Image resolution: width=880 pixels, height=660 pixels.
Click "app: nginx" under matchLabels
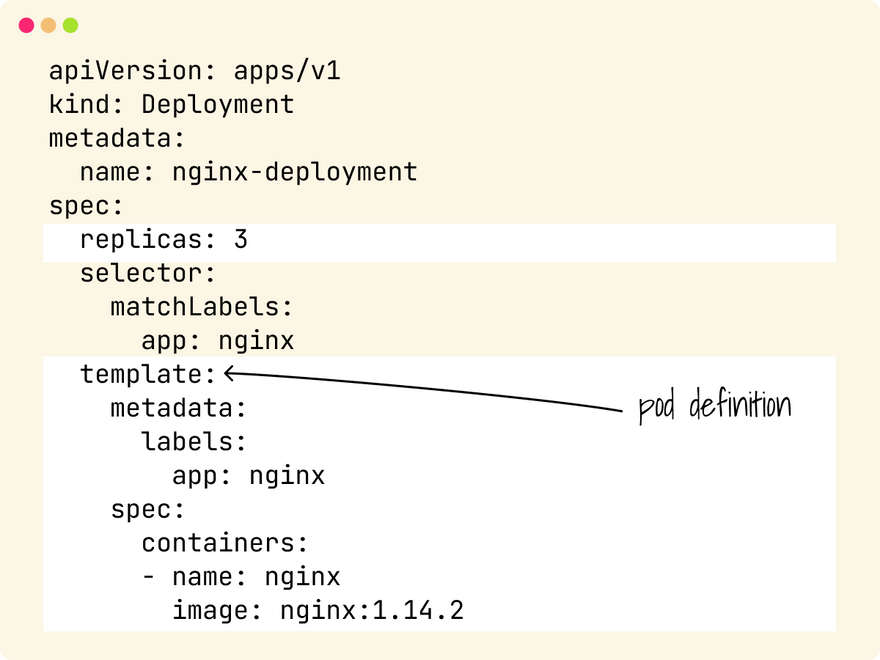coord(217,341)
